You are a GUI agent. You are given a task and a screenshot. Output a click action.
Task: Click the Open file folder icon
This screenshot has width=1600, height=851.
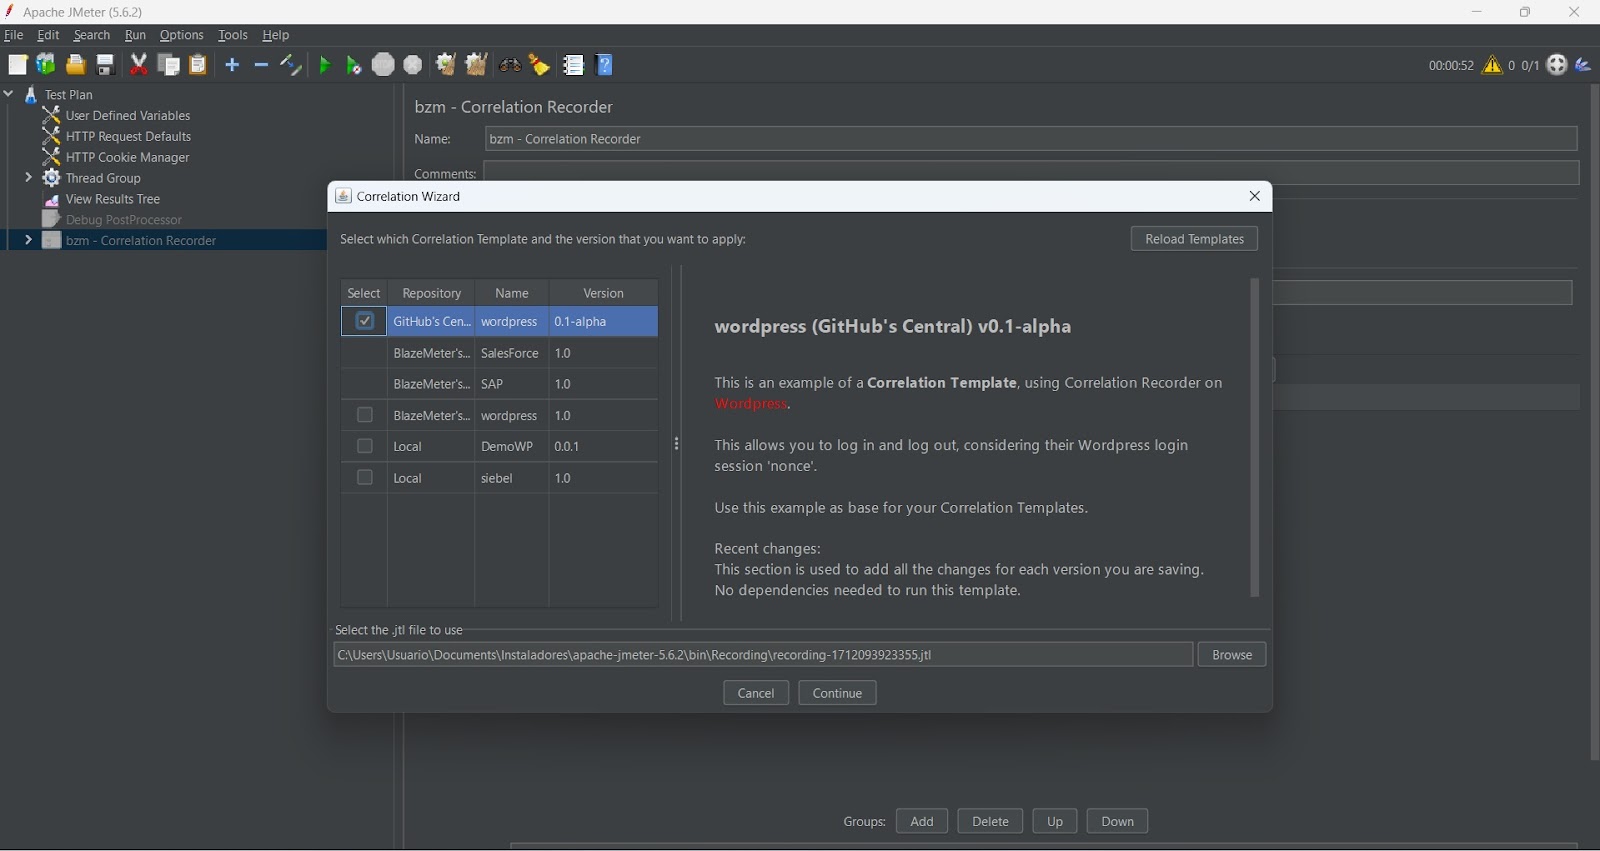[x=76, y=65]
